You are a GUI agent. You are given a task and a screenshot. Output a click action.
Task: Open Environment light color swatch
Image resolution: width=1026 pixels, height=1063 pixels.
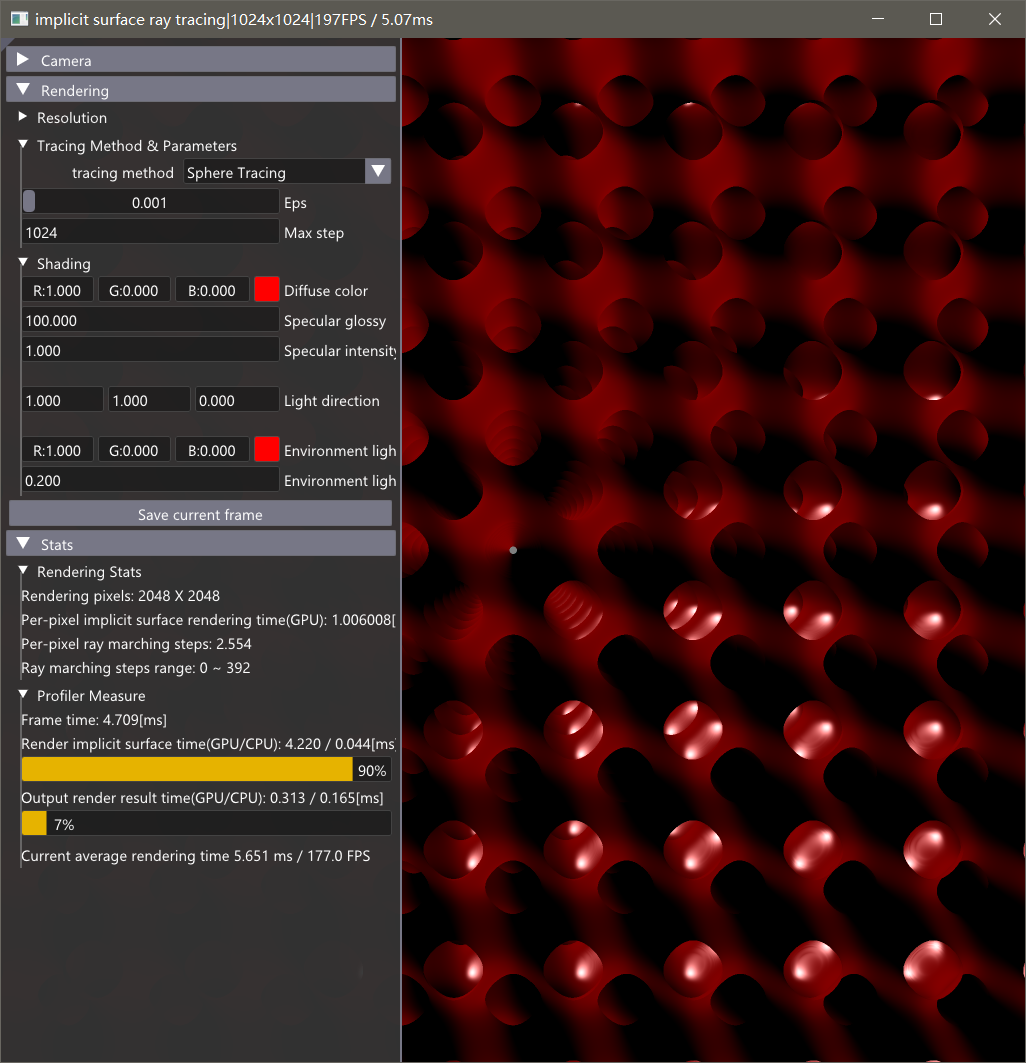pyautogui.click(x=267, y=449)
